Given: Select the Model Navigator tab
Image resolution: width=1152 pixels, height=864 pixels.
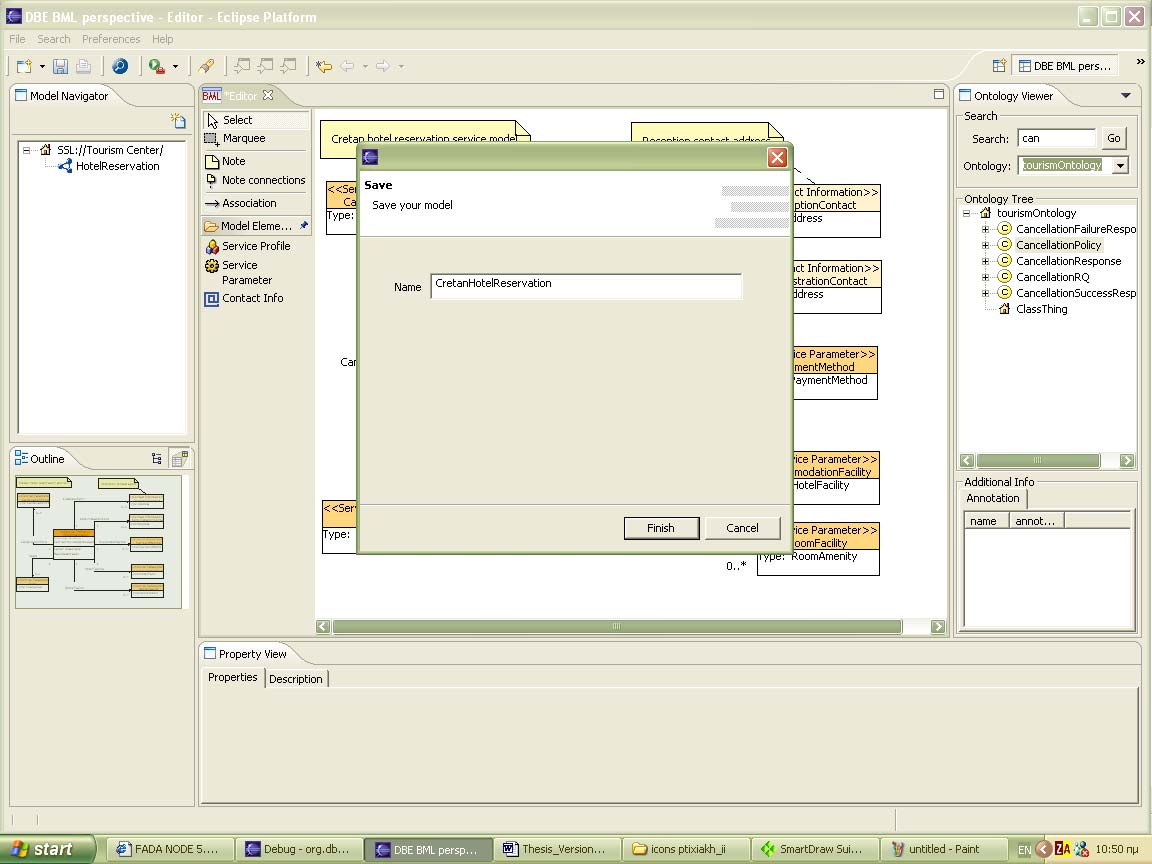Looking at the screenshot, I should (62, 96).
